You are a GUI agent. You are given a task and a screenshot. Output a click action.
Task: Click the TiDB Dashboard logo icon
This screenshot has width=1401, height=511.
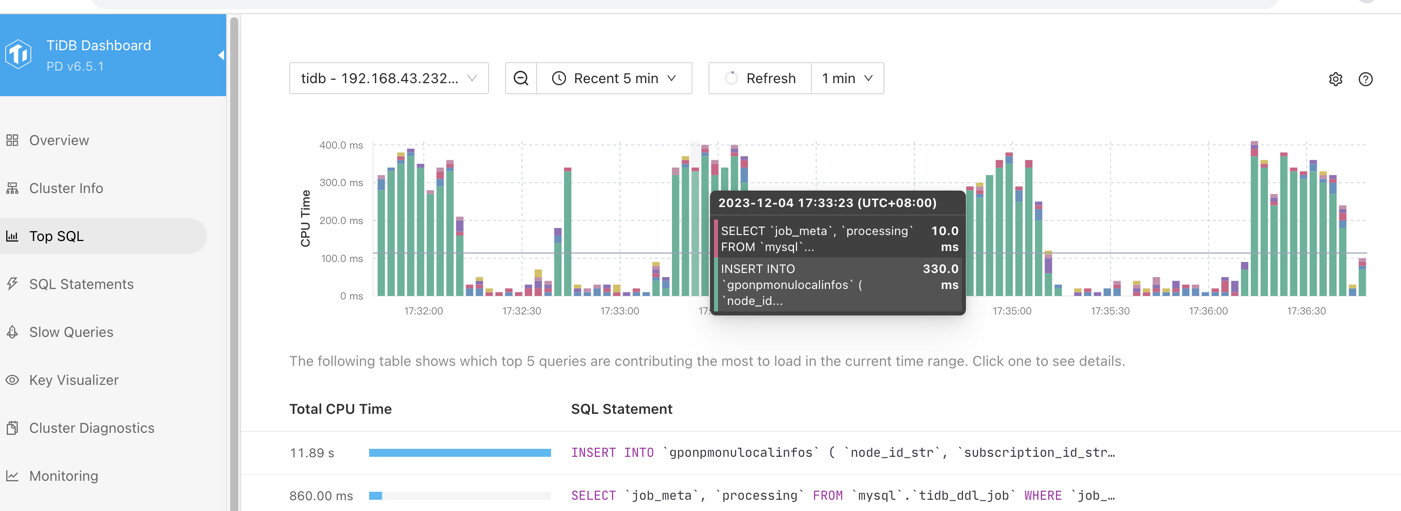pos(19,54)
